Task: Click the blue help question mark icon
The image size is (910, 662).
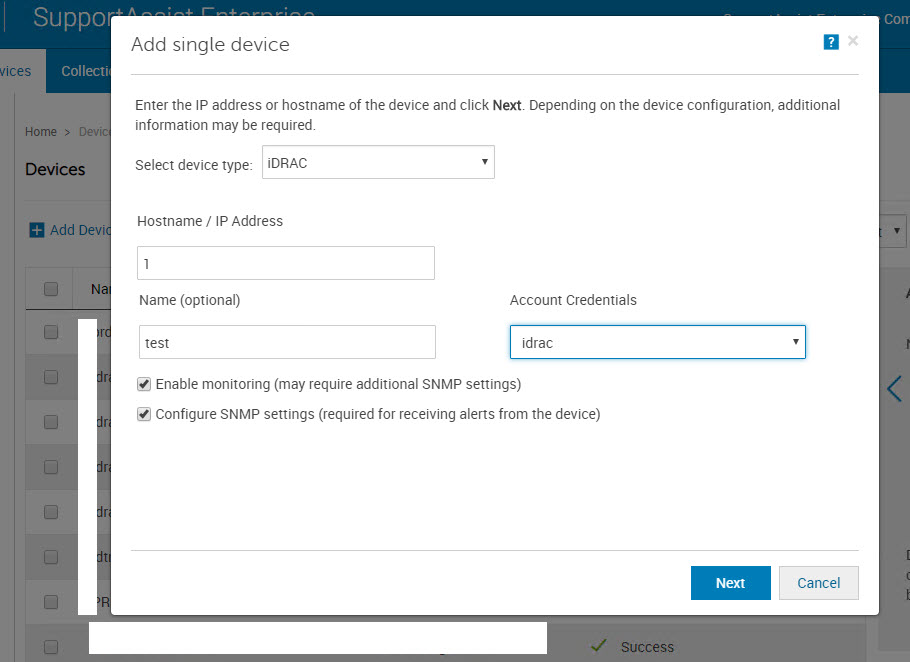Action: pos(830,42)
